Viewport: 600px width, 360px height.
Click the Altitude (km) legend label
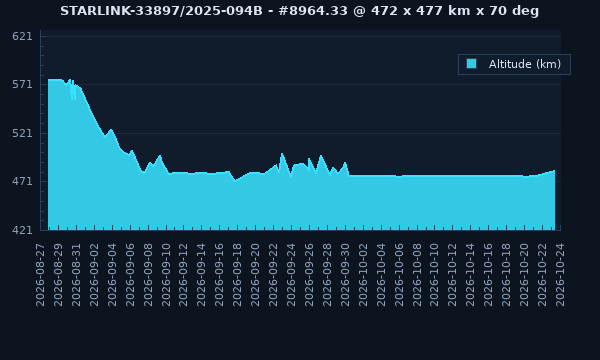click(525, 64)
